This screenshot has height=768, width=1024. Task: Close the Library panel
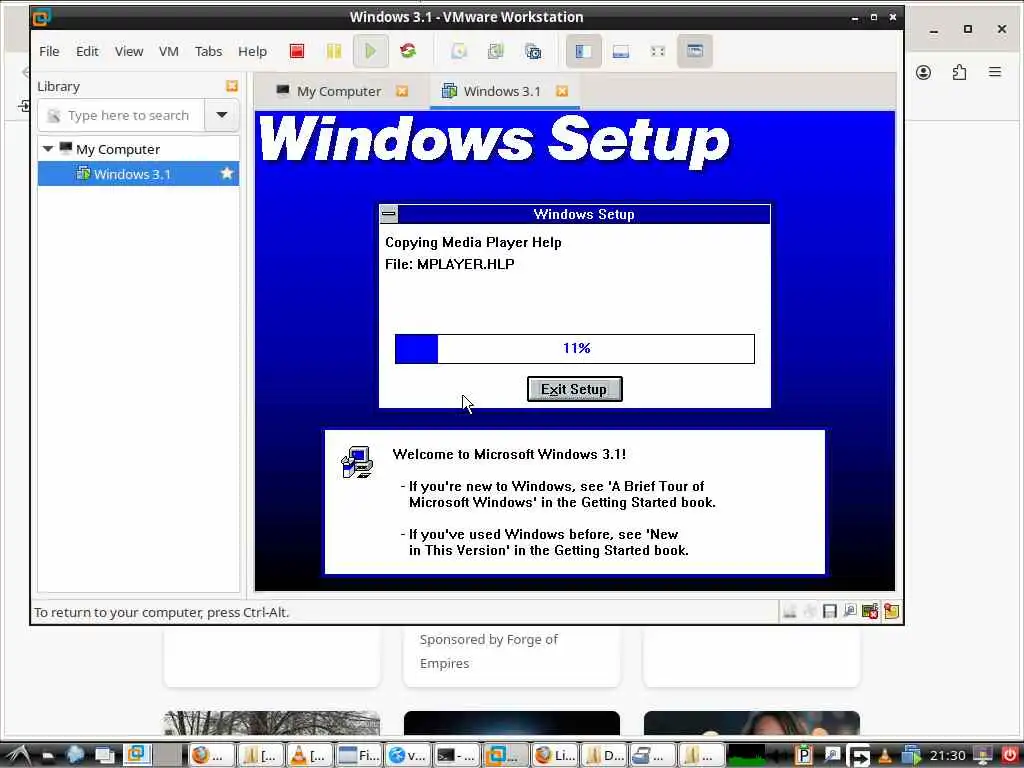[231, 86]
